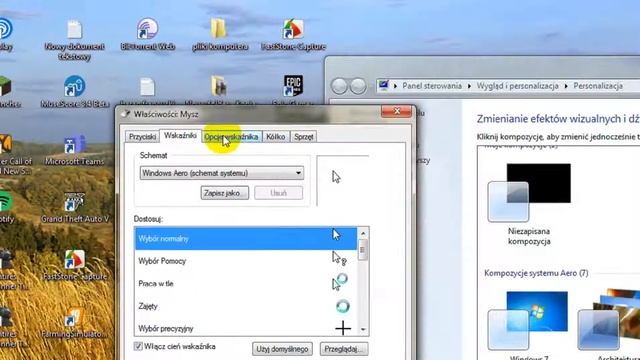Image resolution: width=640 pixels, height=360 pixels.
Task: Select Wybór Pomocy list entry
Action: (x=246, y=261)
